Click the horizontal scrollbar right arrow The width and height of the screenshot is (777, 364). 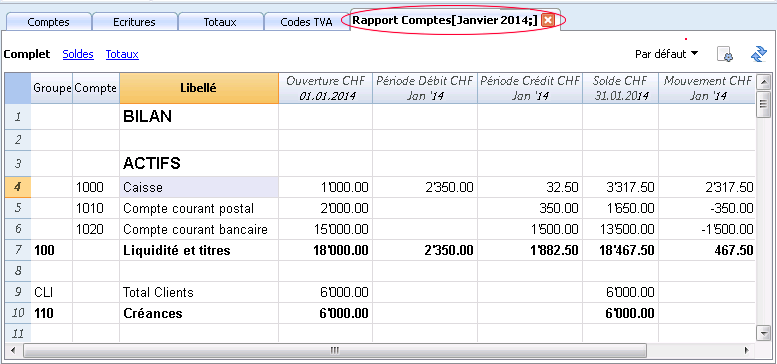click(747, 350)
